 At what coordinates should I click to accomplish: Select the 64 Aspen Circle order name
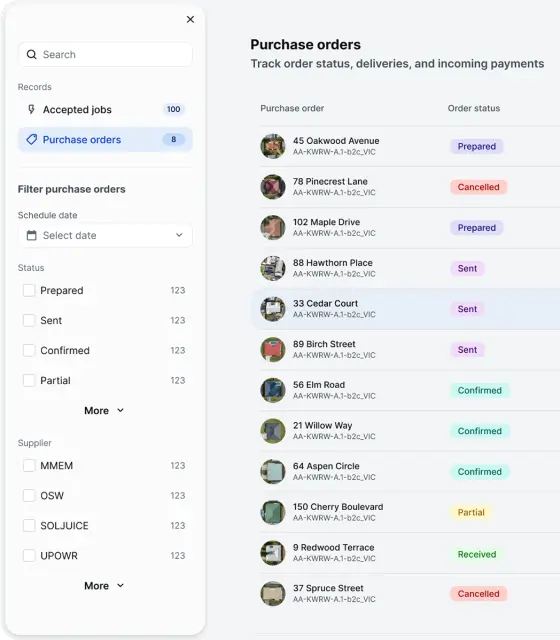tap(326, 466)
